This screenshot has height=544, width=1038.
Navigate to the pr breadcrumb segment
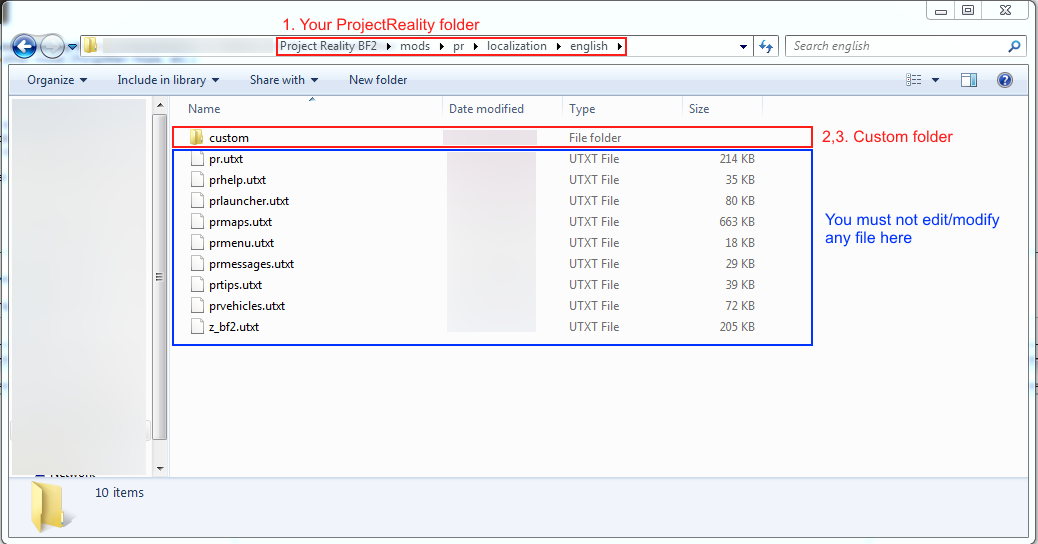pos(459,46)
